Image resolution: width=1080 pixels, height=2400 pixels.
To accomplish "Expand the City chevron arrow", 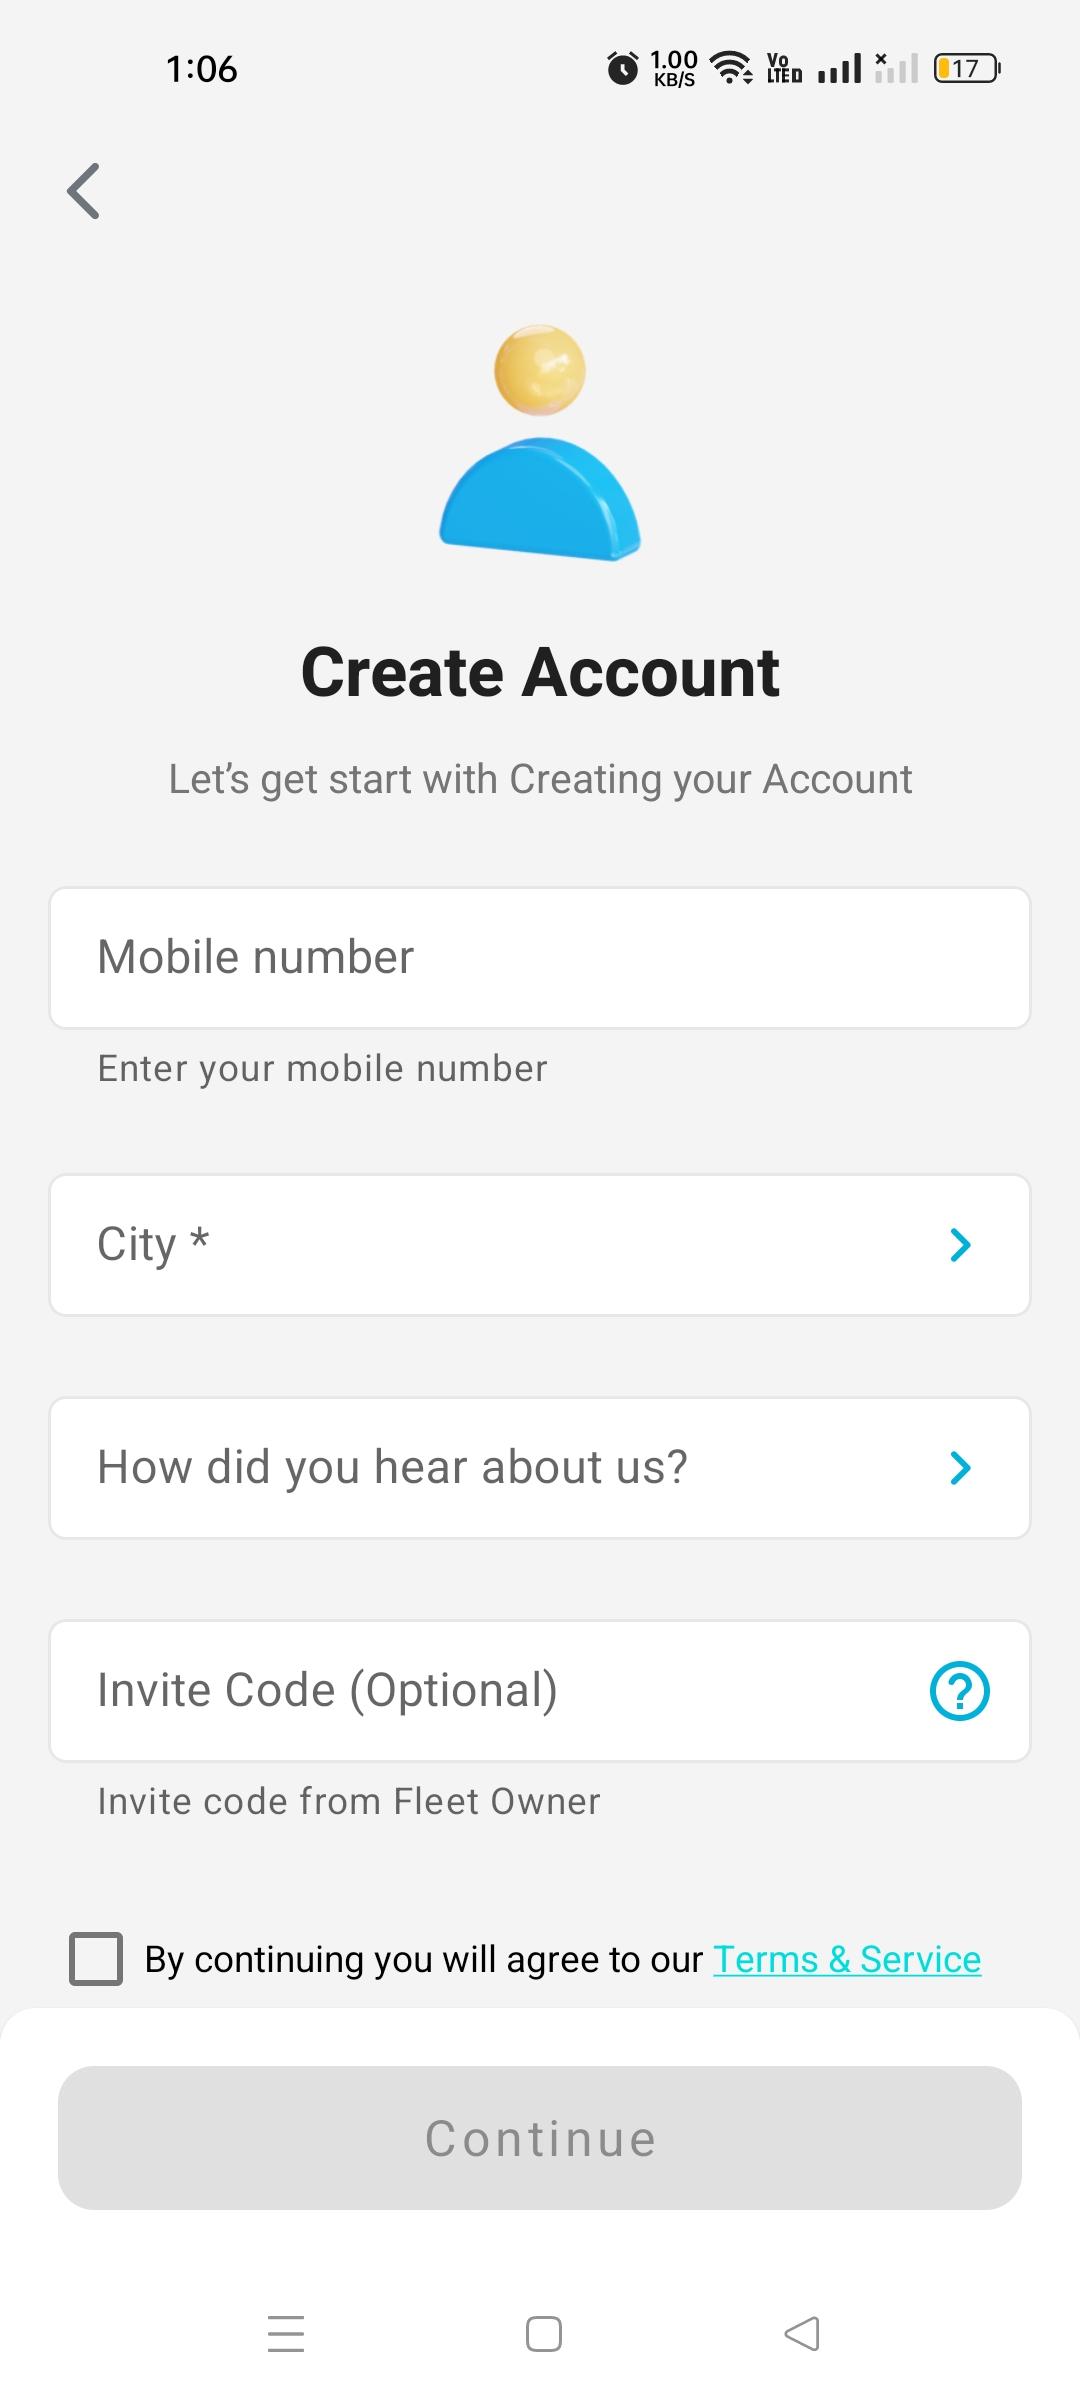I will pos(960,1245).
